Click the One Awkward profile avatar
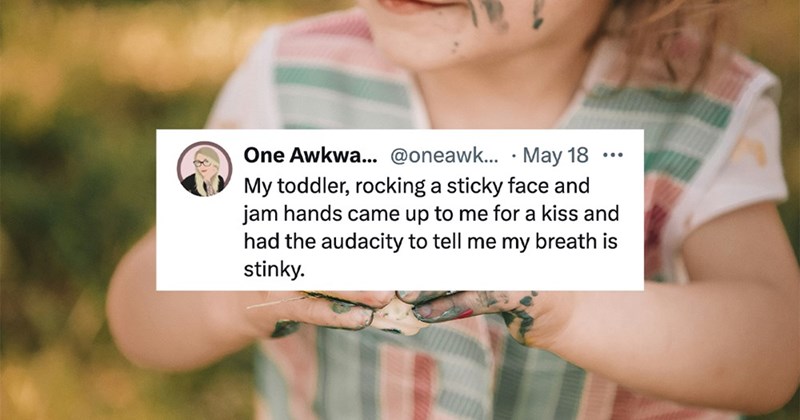 205,169
